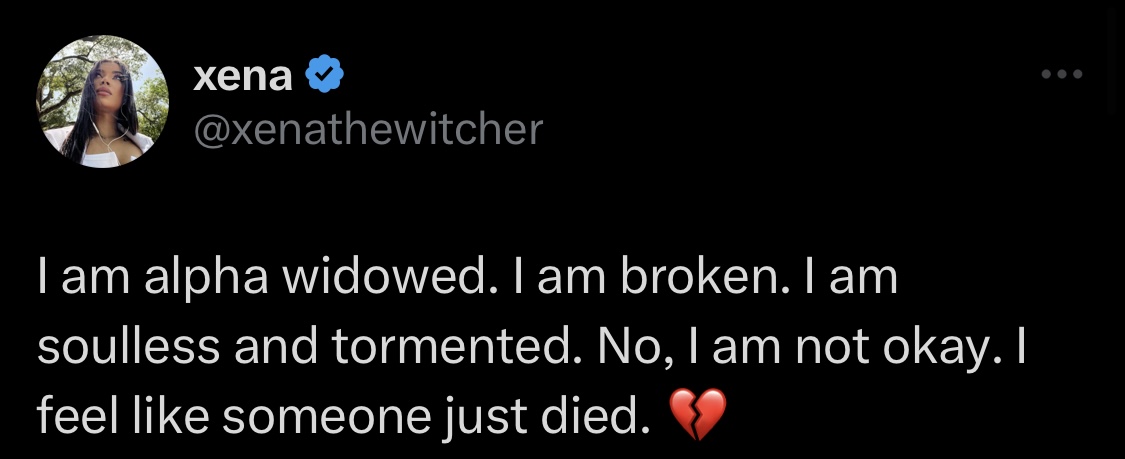Visit the @xenathewitcher handle
This screenshot has height=459, width=1125.
point(368,131)
